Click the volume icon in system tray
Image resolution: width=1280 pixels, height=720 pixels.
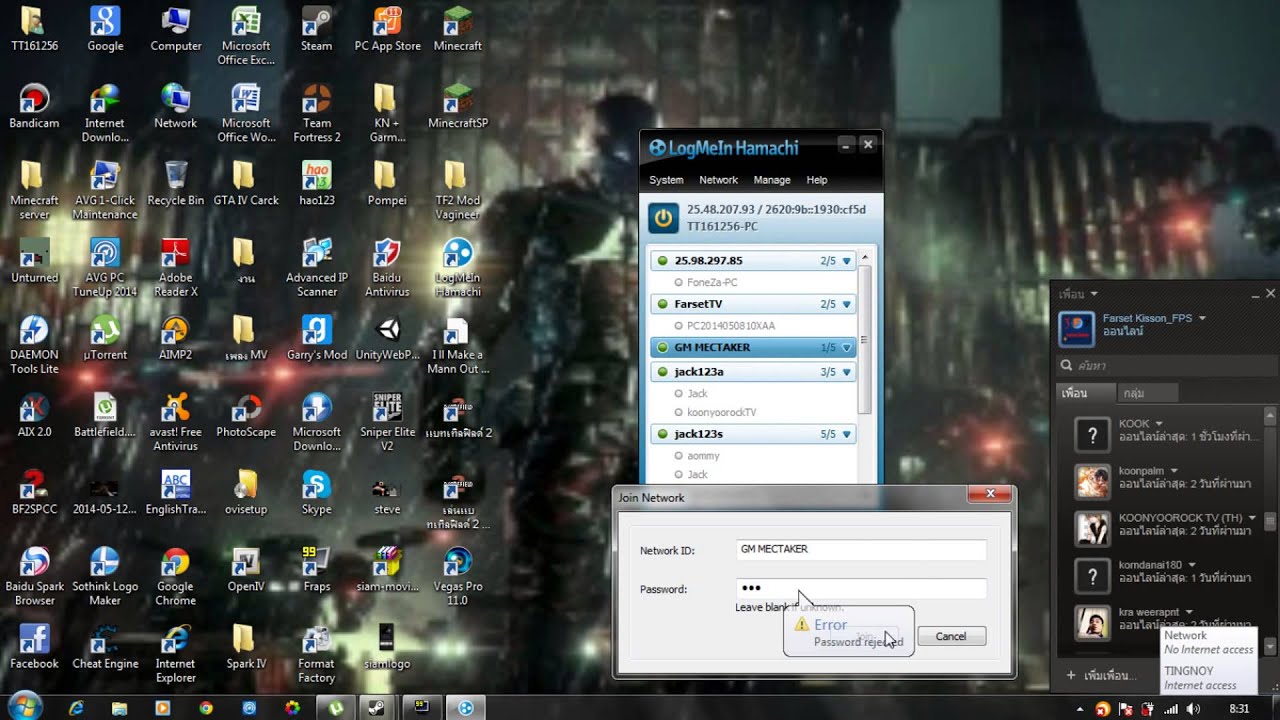(x=1193, y=708)
